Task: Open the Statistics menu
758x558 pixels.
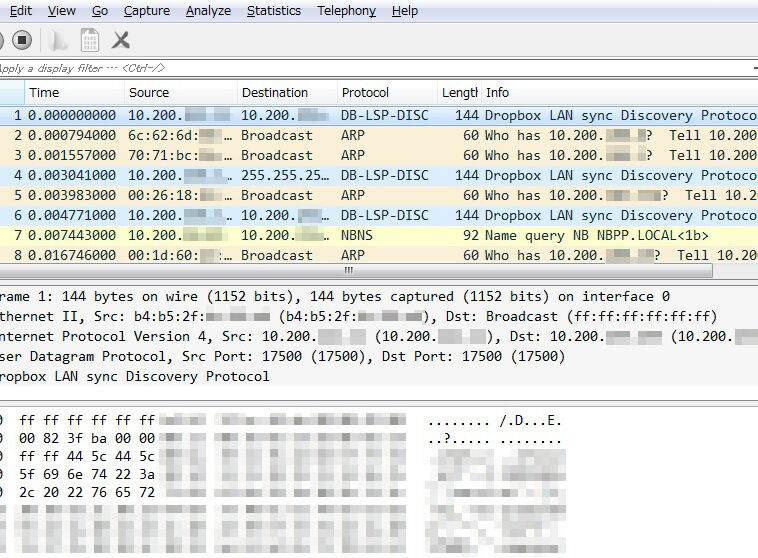Action: (x=274, y=11)
